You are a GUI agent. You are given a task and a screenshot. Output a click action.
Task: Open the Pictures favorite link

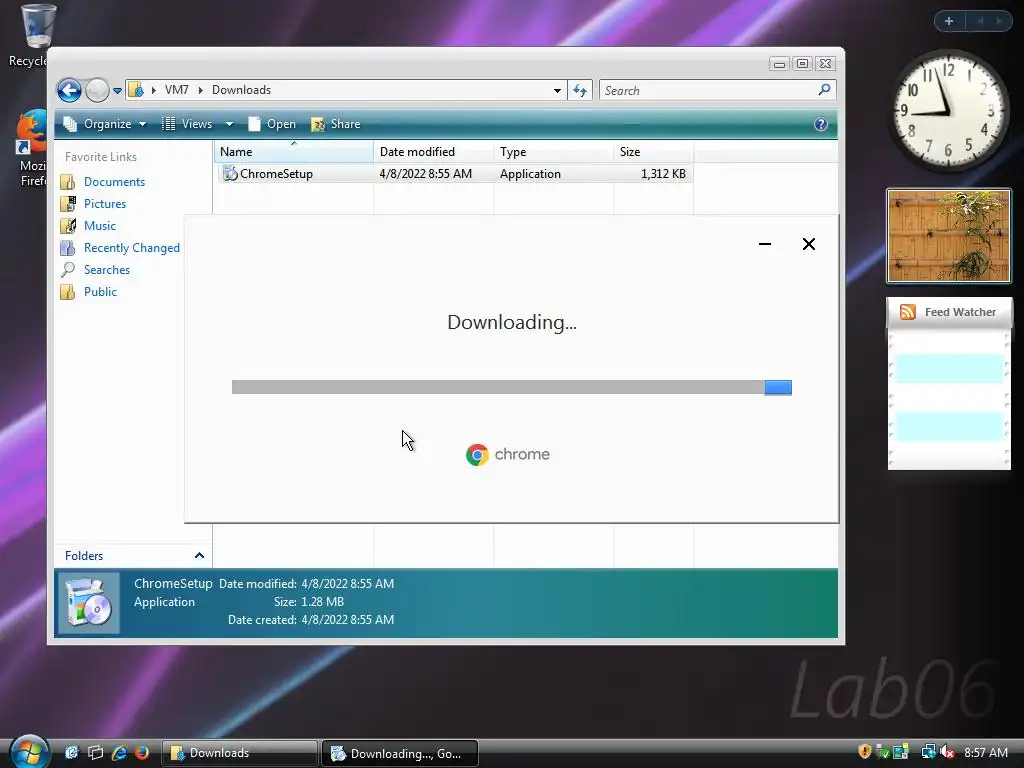click(x=104, y=204)
